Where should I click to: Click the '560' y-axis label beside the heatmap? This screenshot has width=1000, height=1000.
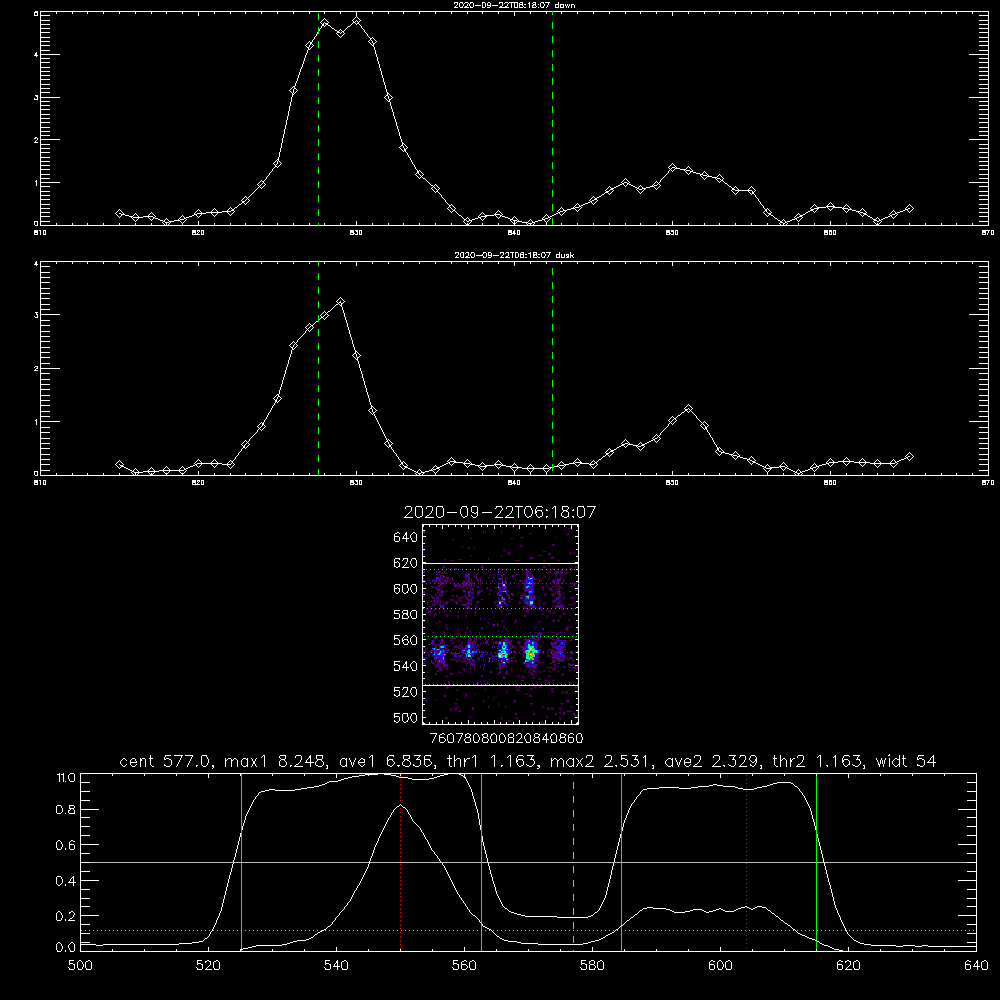click(406, 640)
